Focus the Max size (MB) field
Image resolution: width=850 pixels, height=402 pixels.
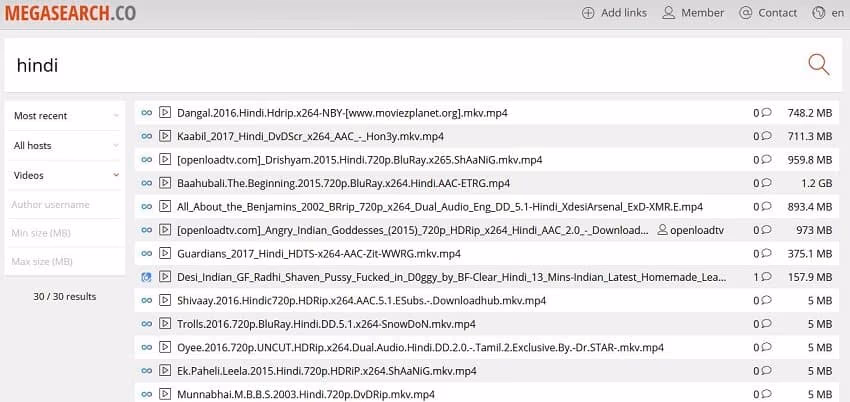(x=65, y=262)
